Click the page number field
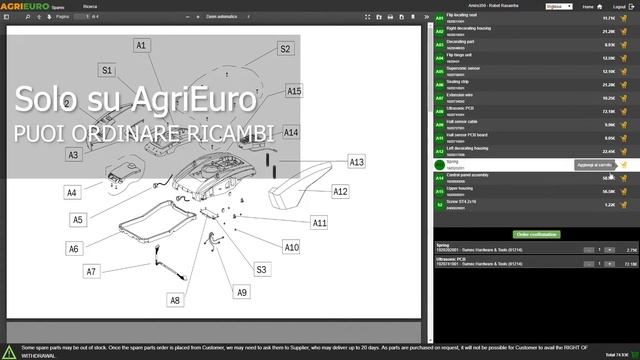Viewport: 640px width, 360px height. (x=82, y=17)
